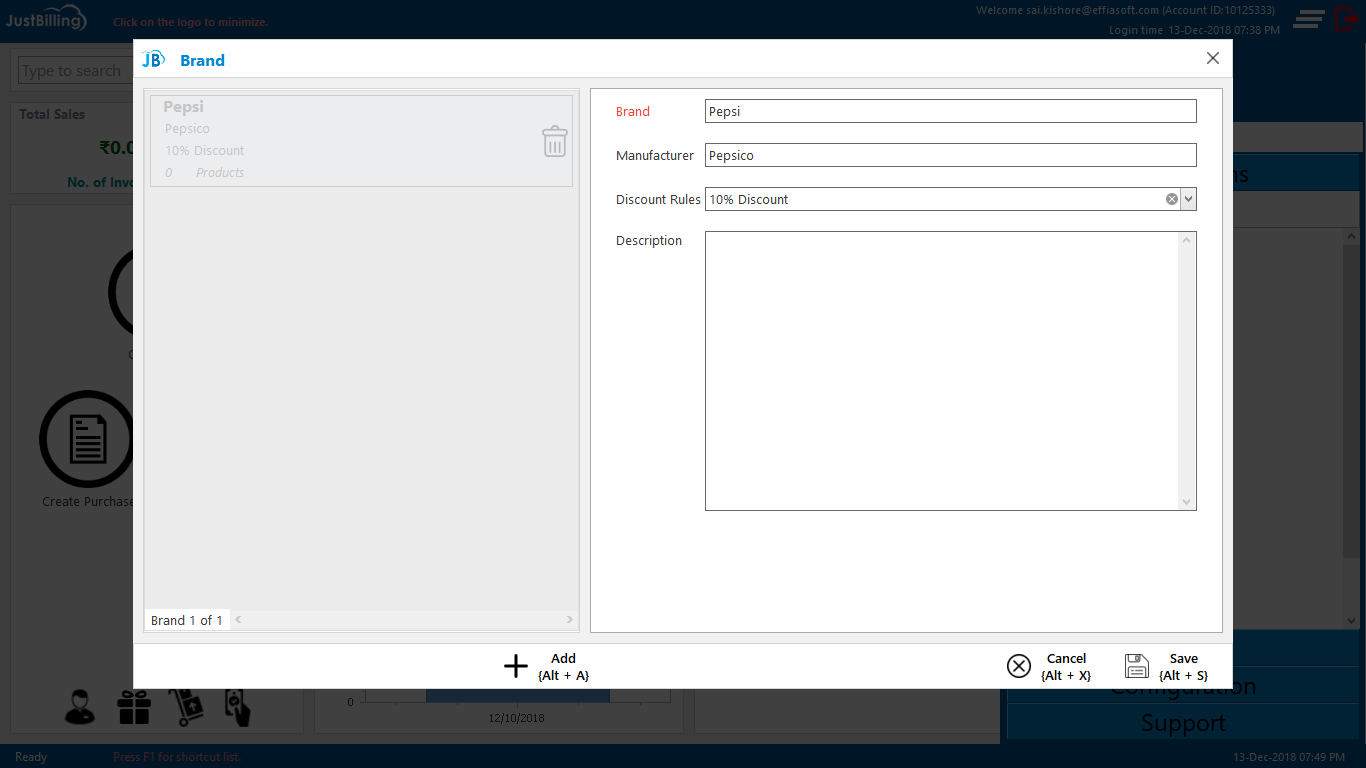
Task: Delete the Pepsi brand with trash icon
Action: tap(555, 141)
